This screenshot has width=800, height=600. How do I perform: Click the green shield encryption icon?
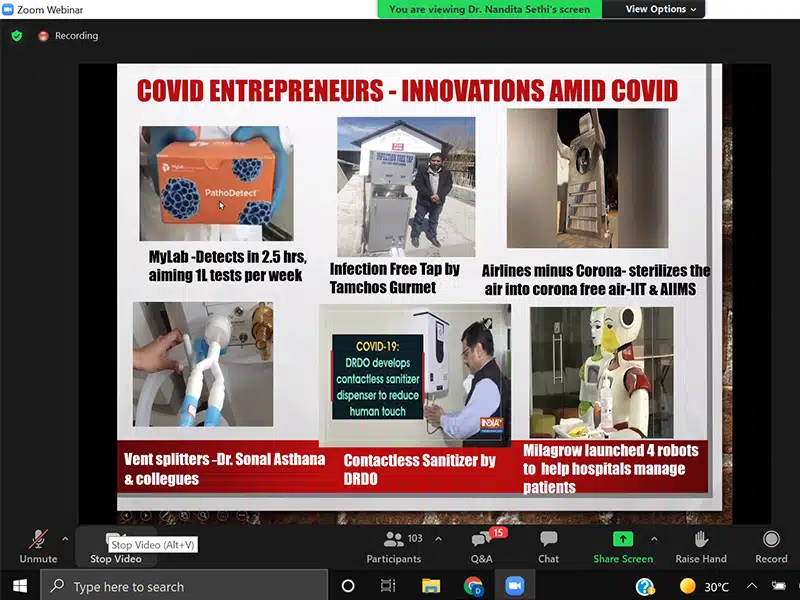pyautogui.click(x=16, y=35)
